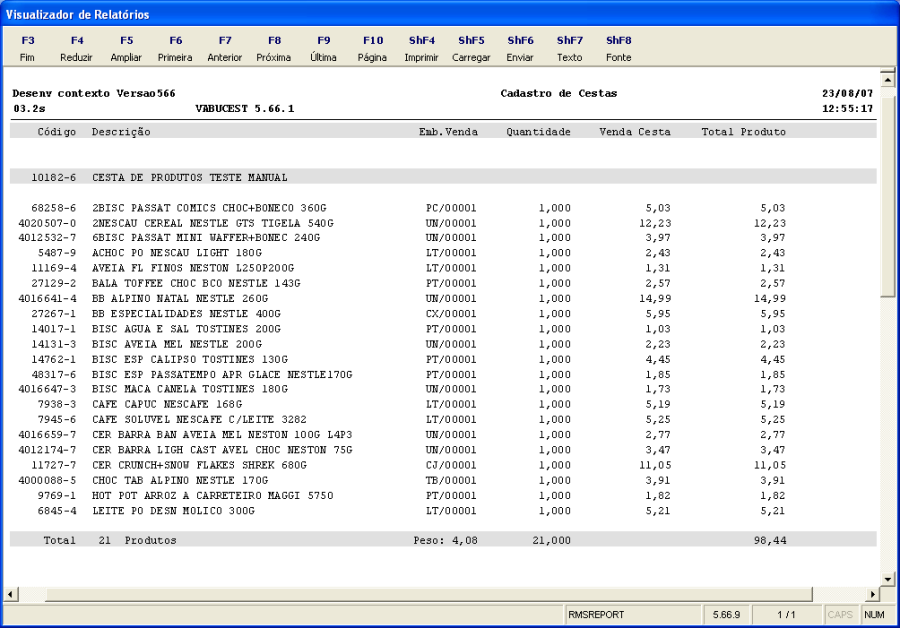Click row BISC ESP CALIPSO TOSTINES 130G
Screen dimensions: 900x628
pyautogui.click(x=402, y=359)
